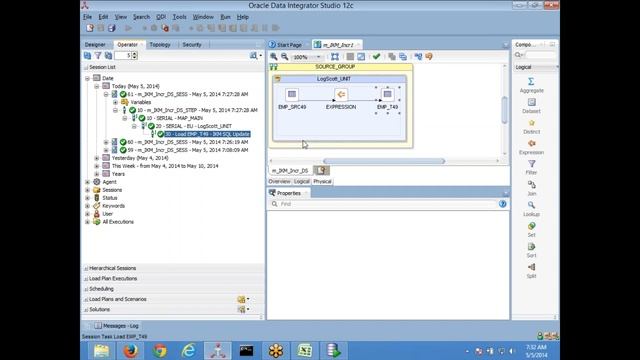Switch to the Designer tab
The image size is (640, 360).
(95, 44)
